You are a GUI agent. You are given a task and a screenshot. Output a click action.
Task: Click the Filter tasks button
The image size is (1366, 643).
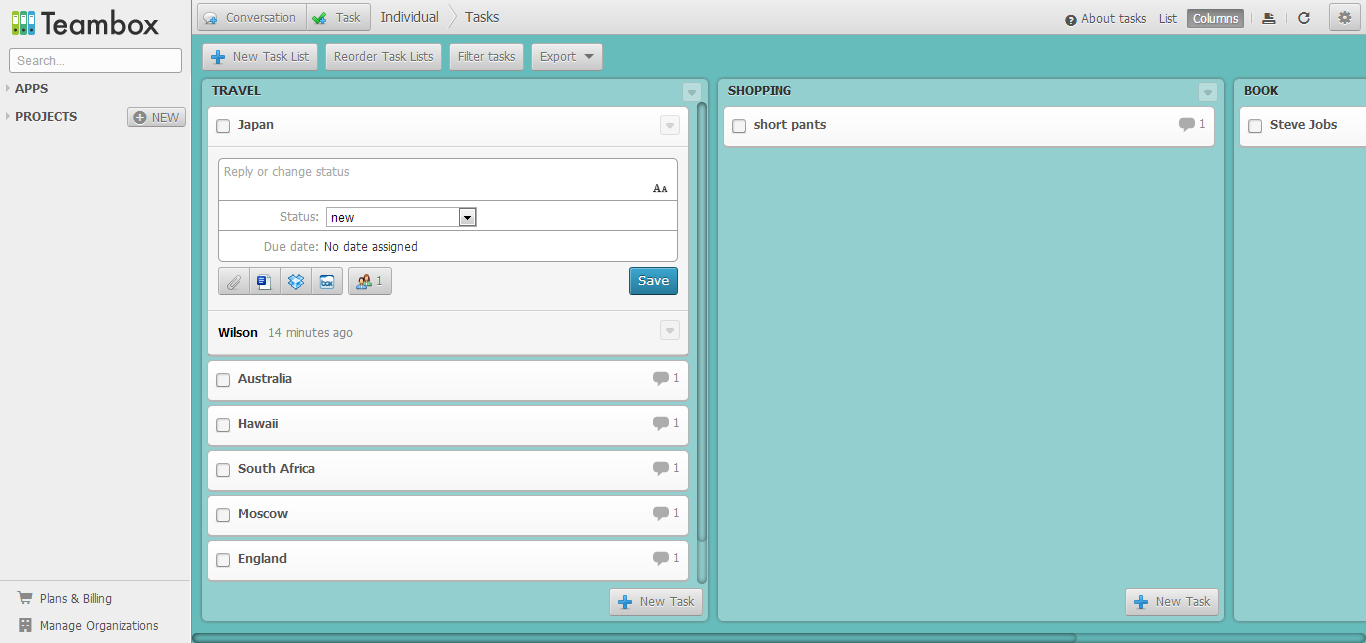point(487,57)
